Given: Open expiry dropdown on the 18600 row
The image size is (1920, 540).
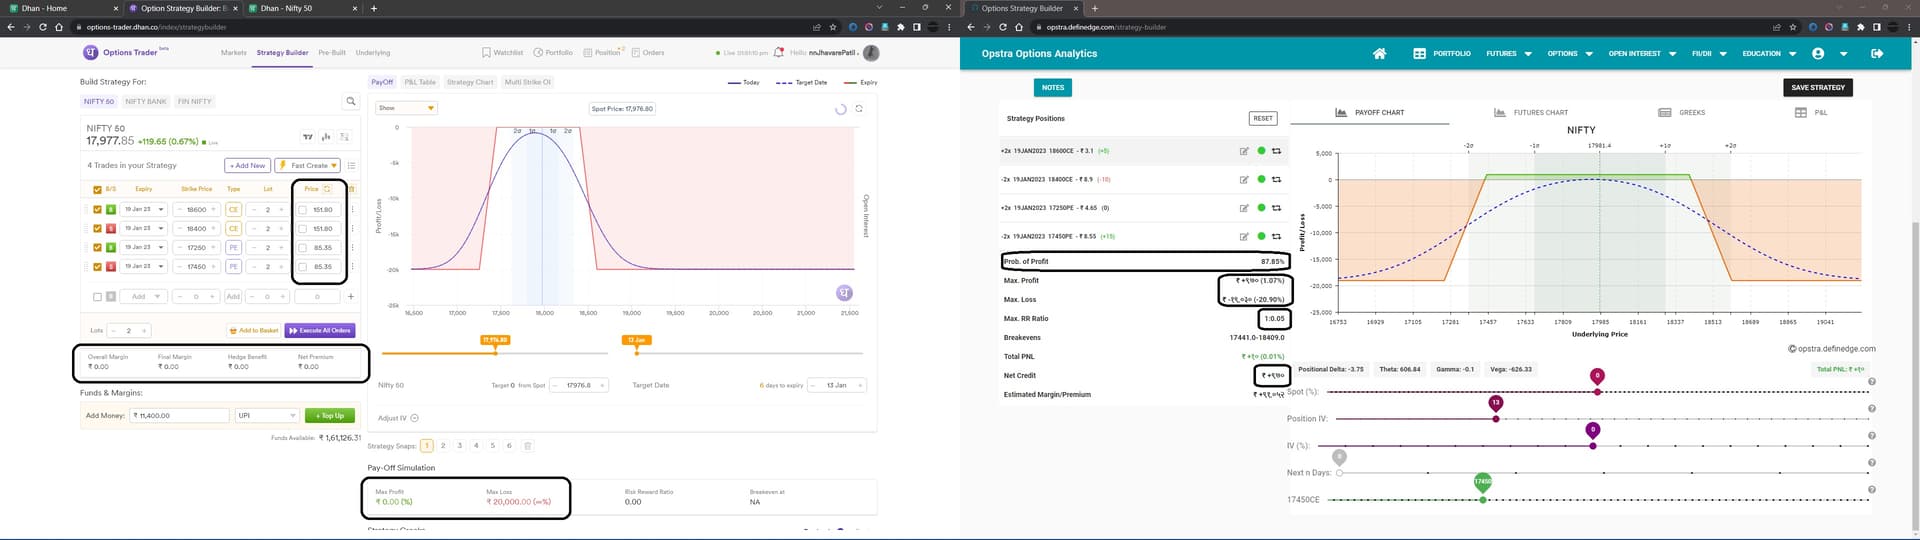Looking at the screenshot, I should 144,210.
